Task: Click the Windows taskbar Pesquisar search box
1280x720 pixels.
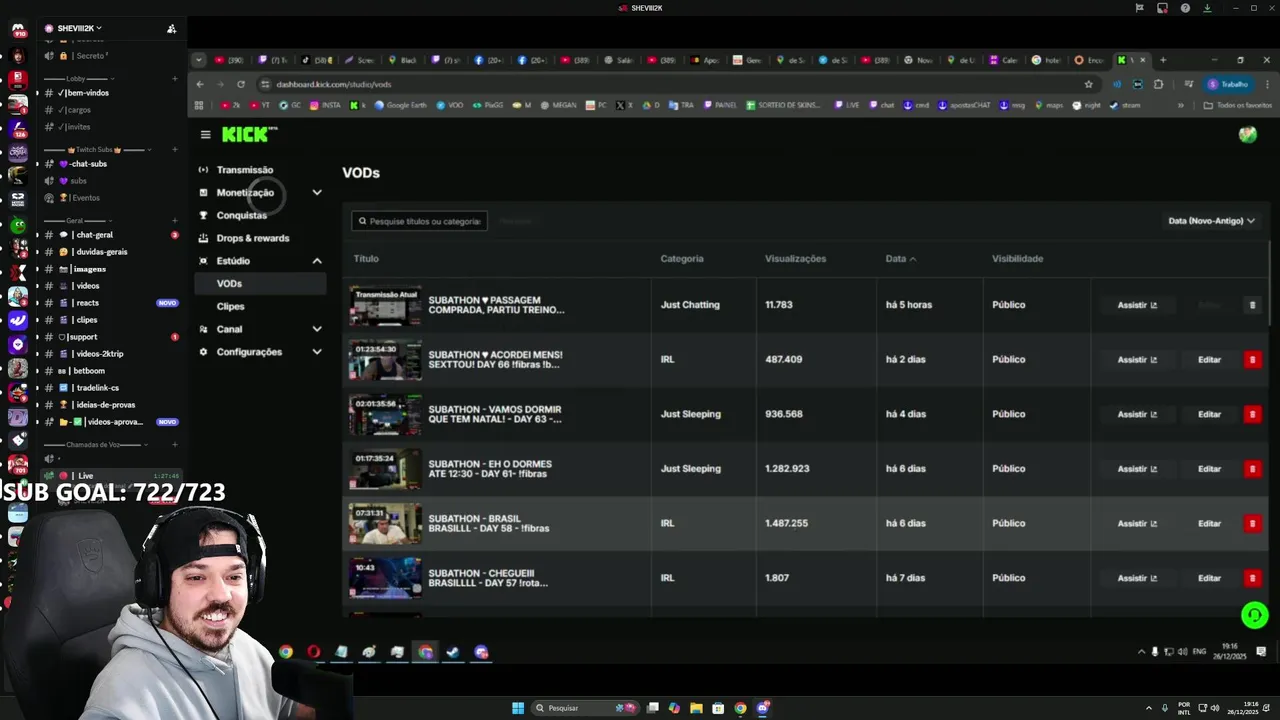Action: coord(586,708)
